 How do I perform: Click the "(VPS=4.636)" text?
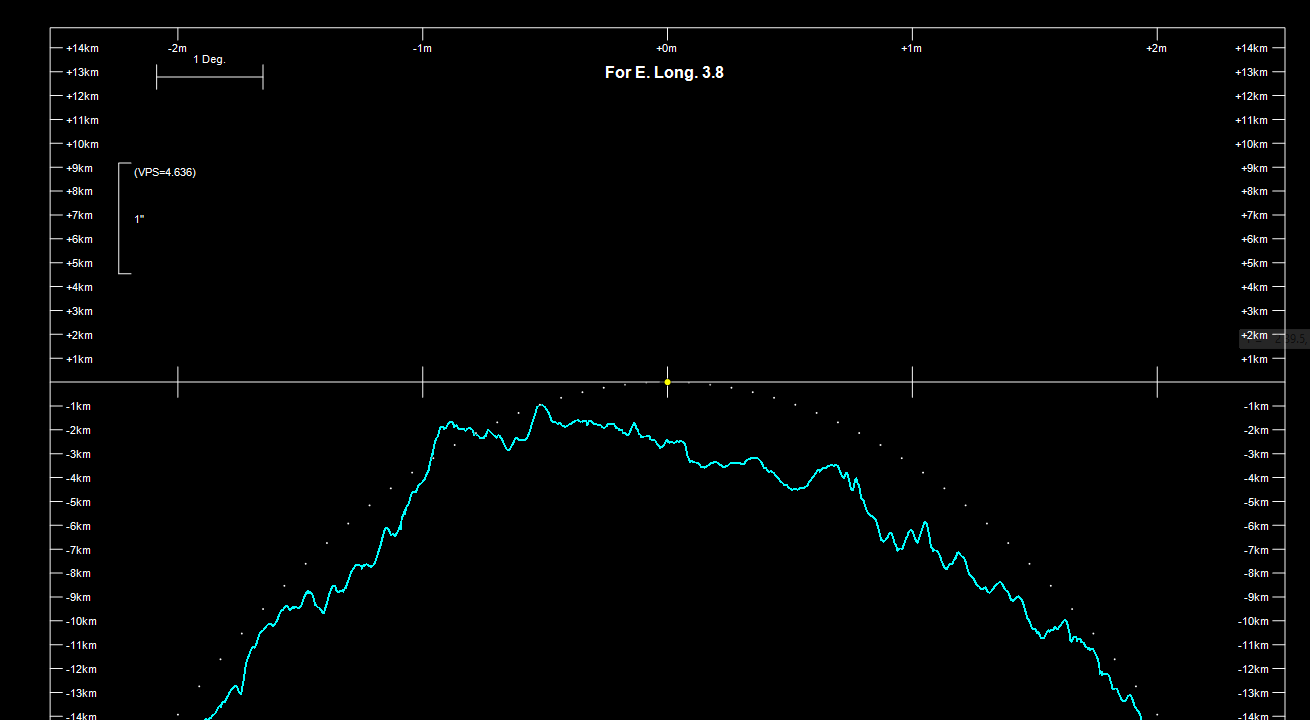[x=165, y=172]
